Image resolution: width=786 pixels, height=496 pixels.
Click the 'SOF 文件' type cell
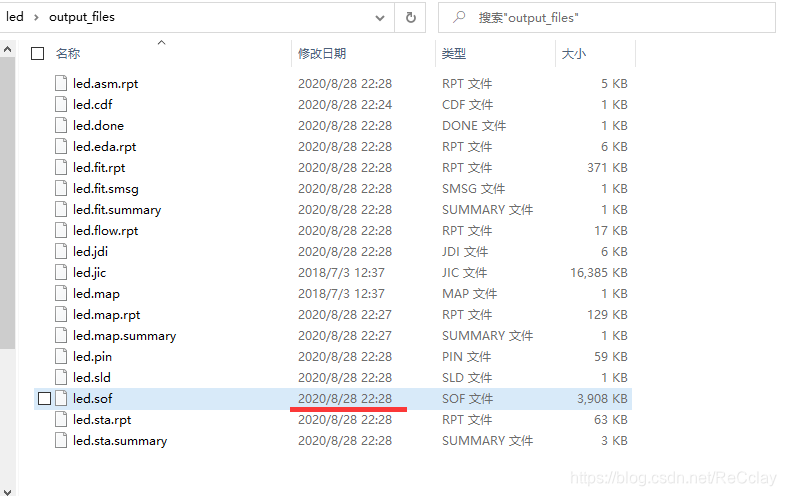pos(467,399)
